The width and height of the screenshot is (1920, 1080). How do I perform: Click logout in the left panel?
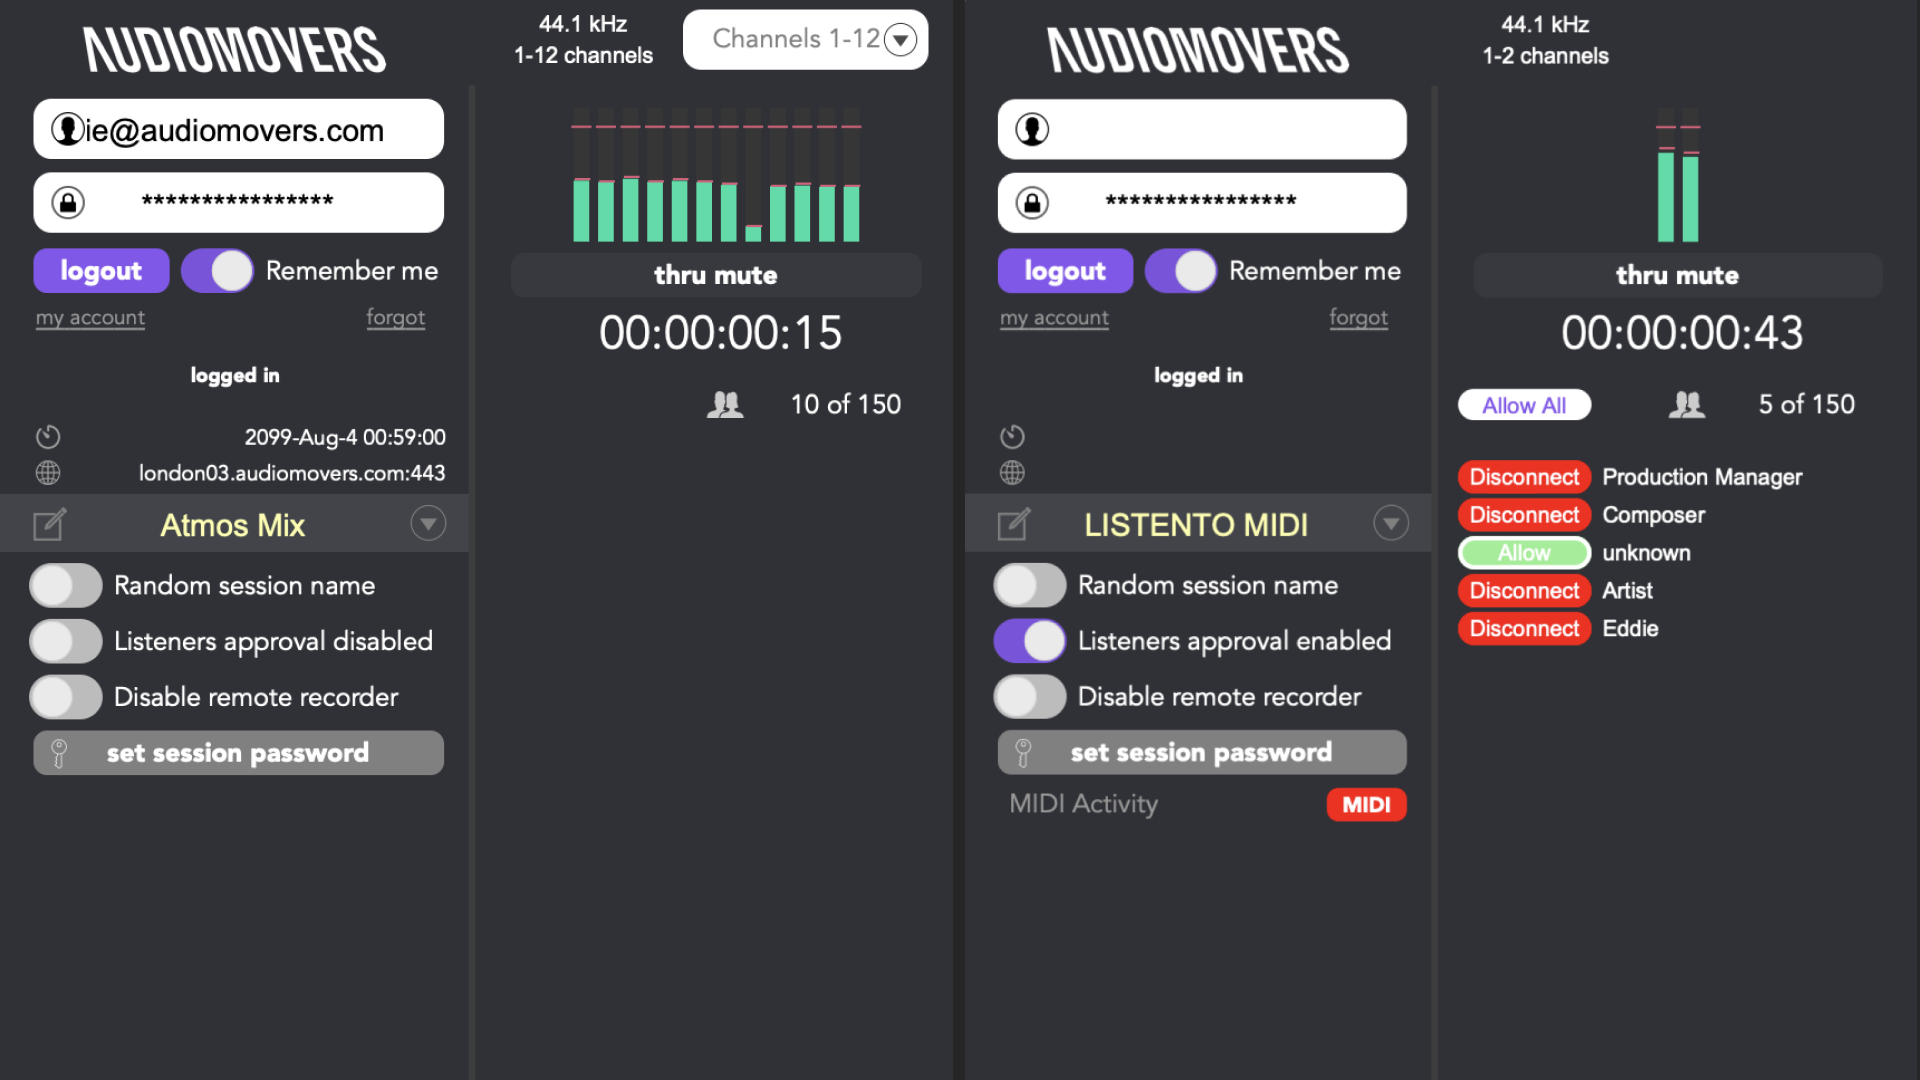click(x=101, y=271)
